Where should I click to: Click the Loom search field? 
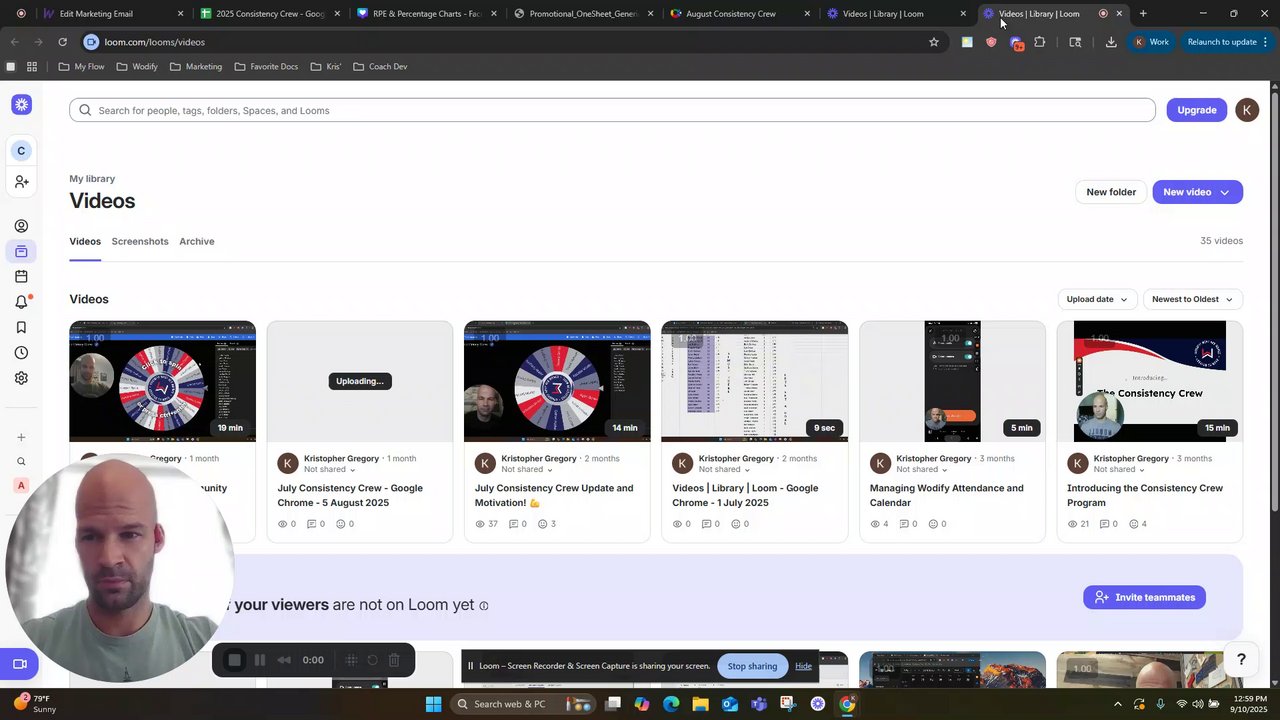612,110
